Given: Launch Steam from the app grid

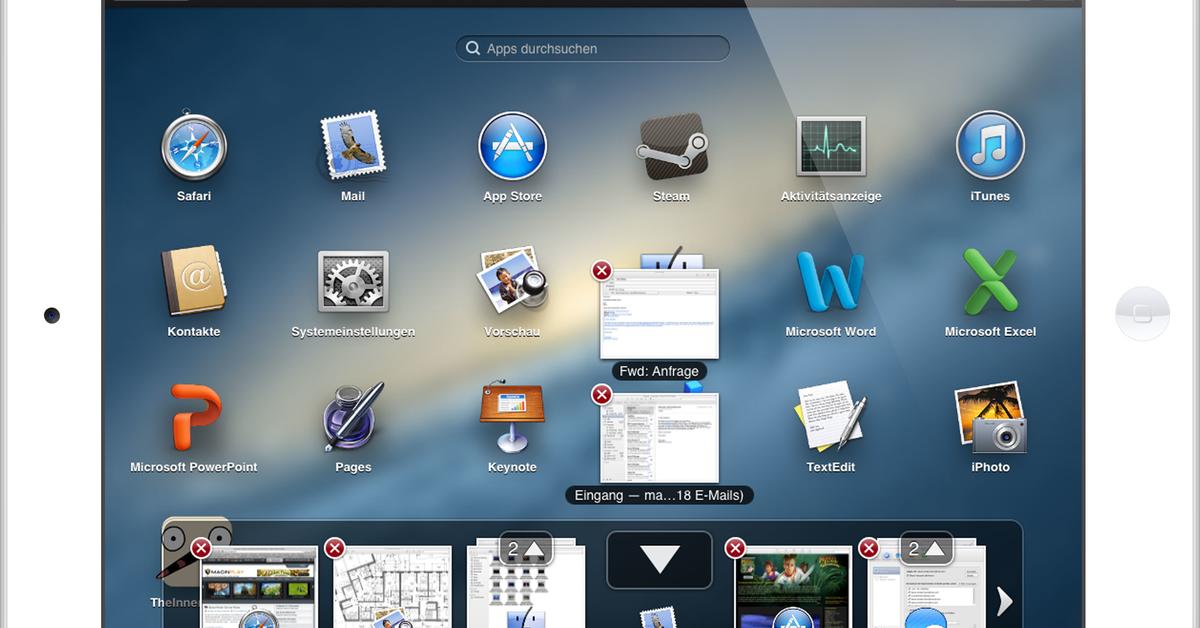Looking at the screenshot, I should coord(671,147).
